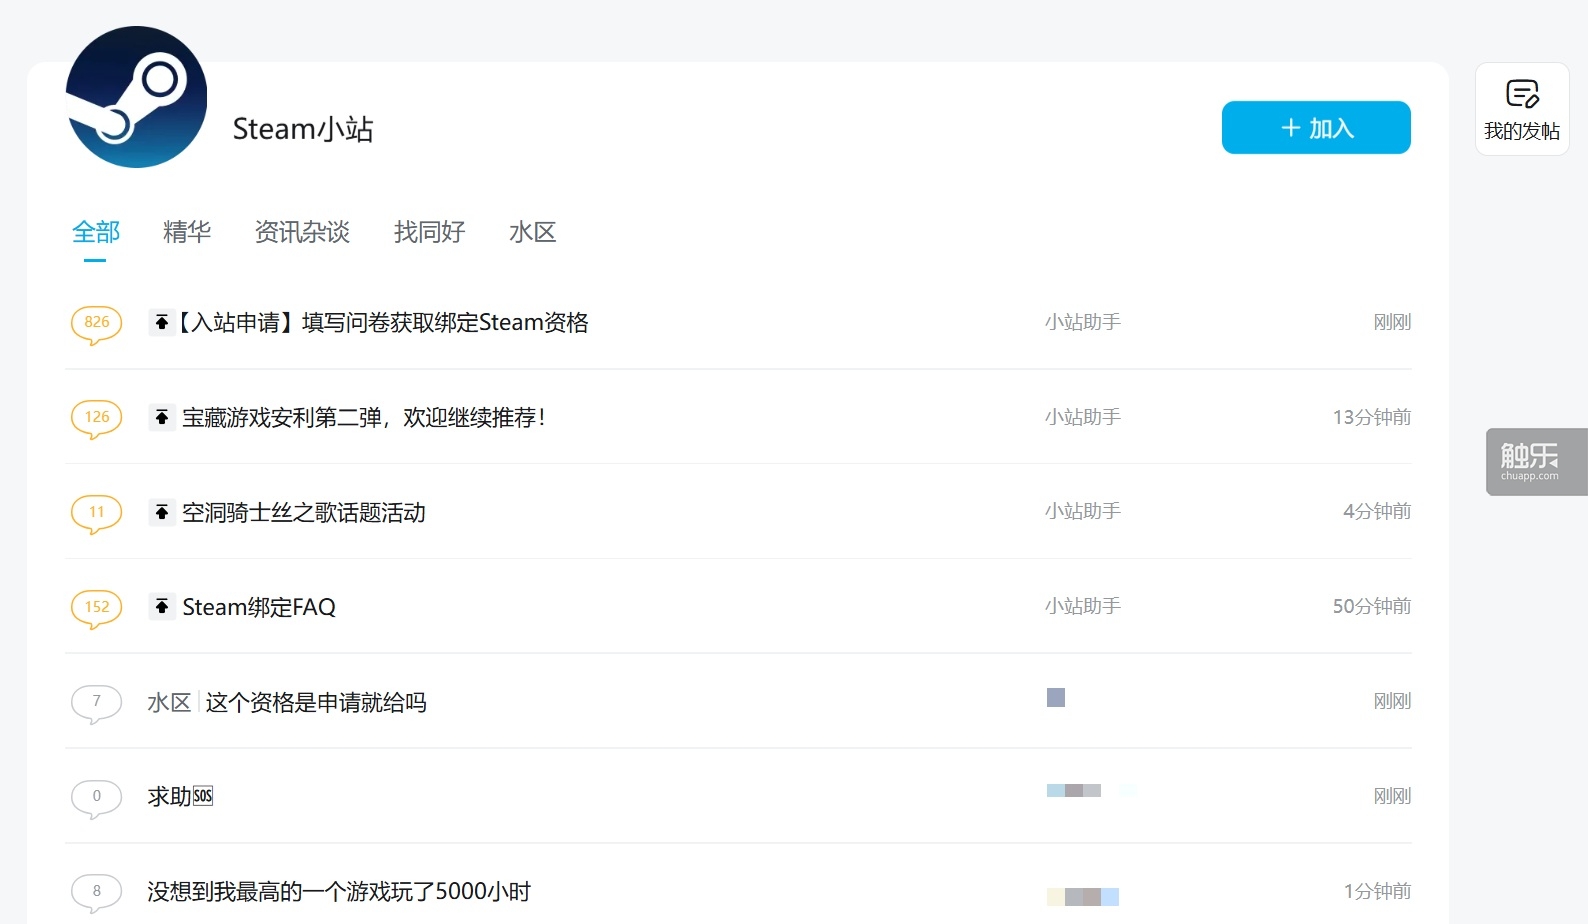Open post 空洞骑士丝之歌话题活动
Screen dimensions: 1588x924
coord(304,512)
